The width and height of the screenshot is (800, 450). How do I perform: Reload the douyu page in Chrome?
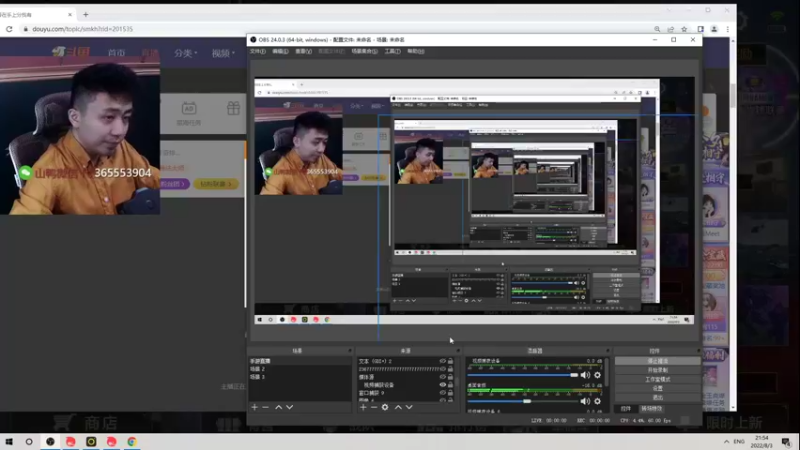point(9,29)
